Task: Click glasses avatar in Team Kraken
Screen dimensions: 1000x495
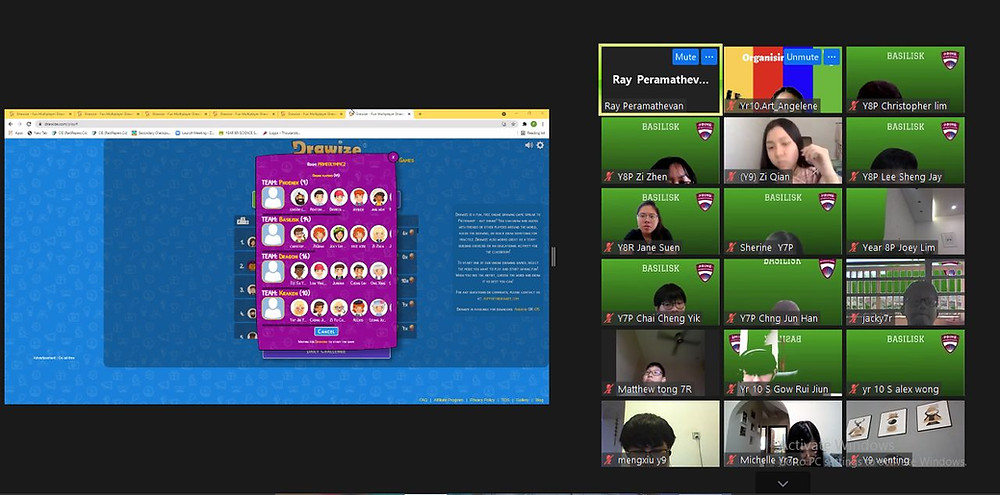Action: click(339, 307)
